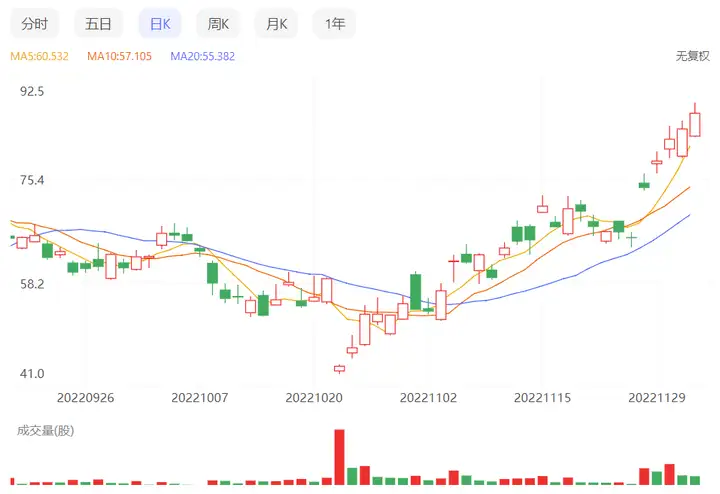The width and height of the screenshot is (720, 494).
Task: Select the 日K daily candlestick tab
Action: (x=160, y=23)
